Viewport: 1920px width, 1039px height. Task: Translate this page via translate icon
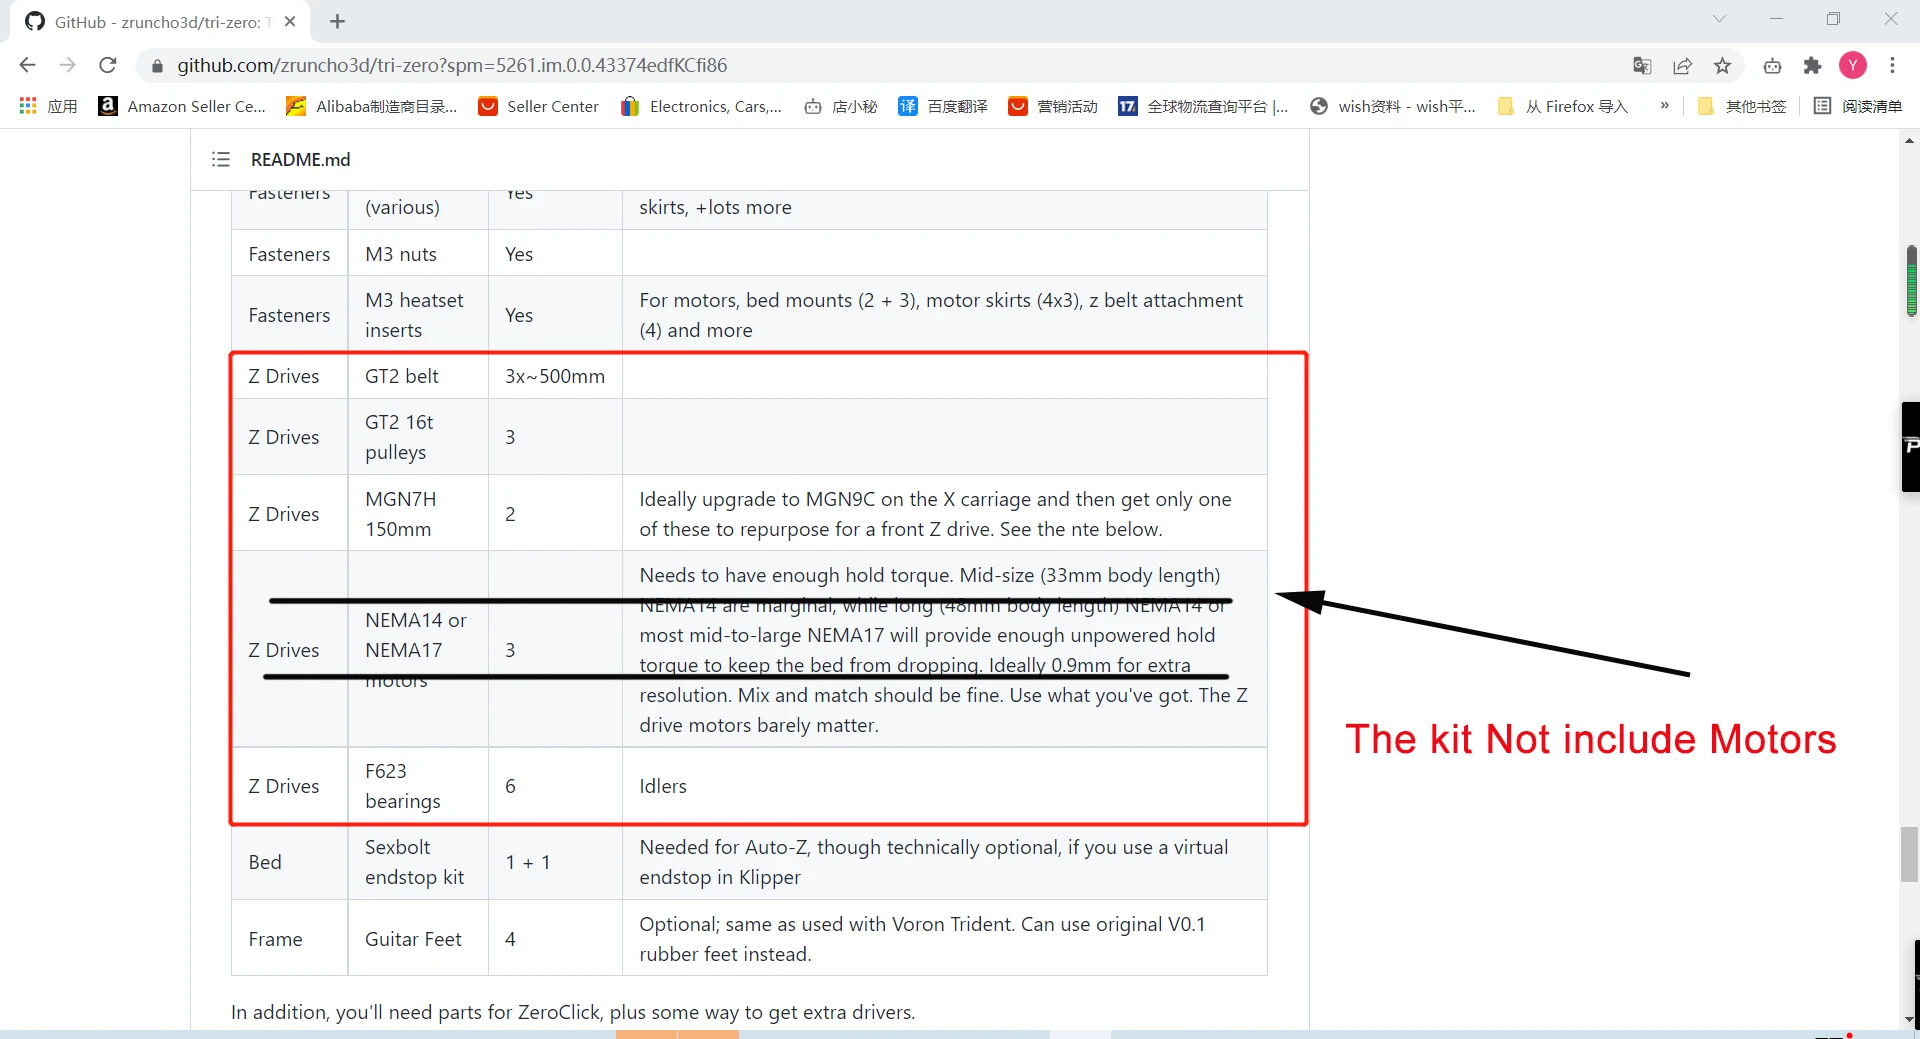1642,66
